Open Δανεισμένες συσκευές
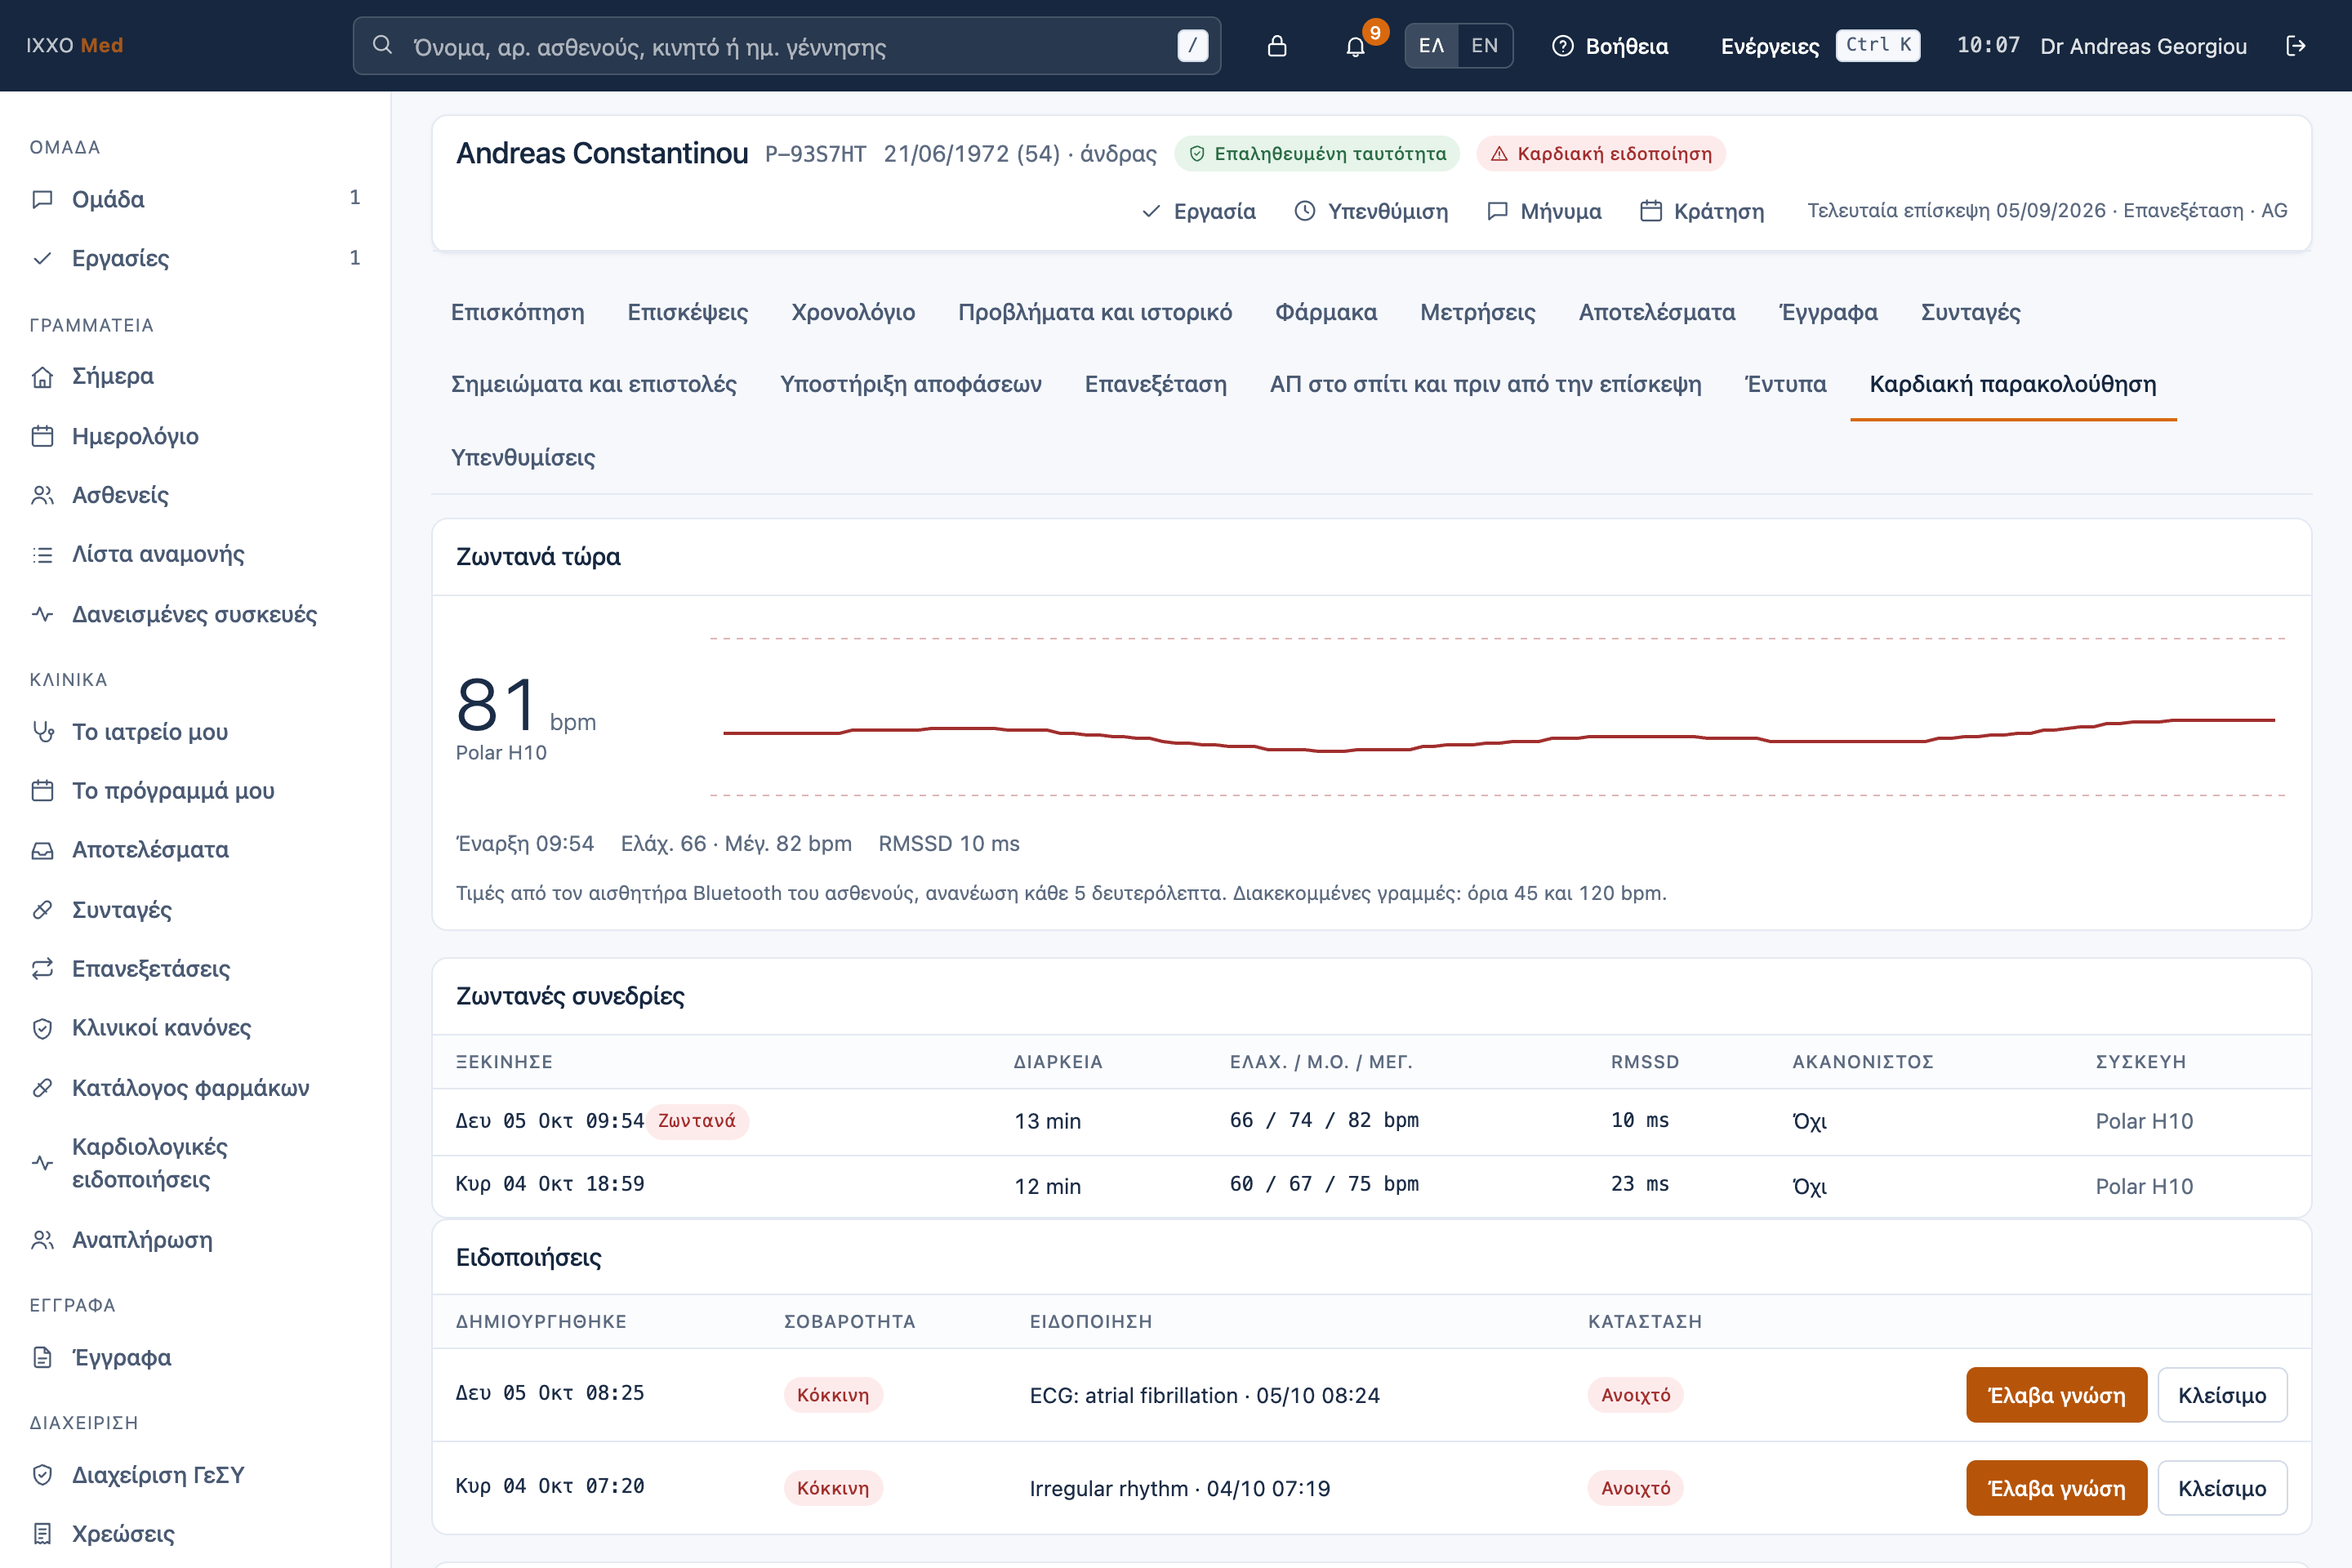 click(195, 614)
